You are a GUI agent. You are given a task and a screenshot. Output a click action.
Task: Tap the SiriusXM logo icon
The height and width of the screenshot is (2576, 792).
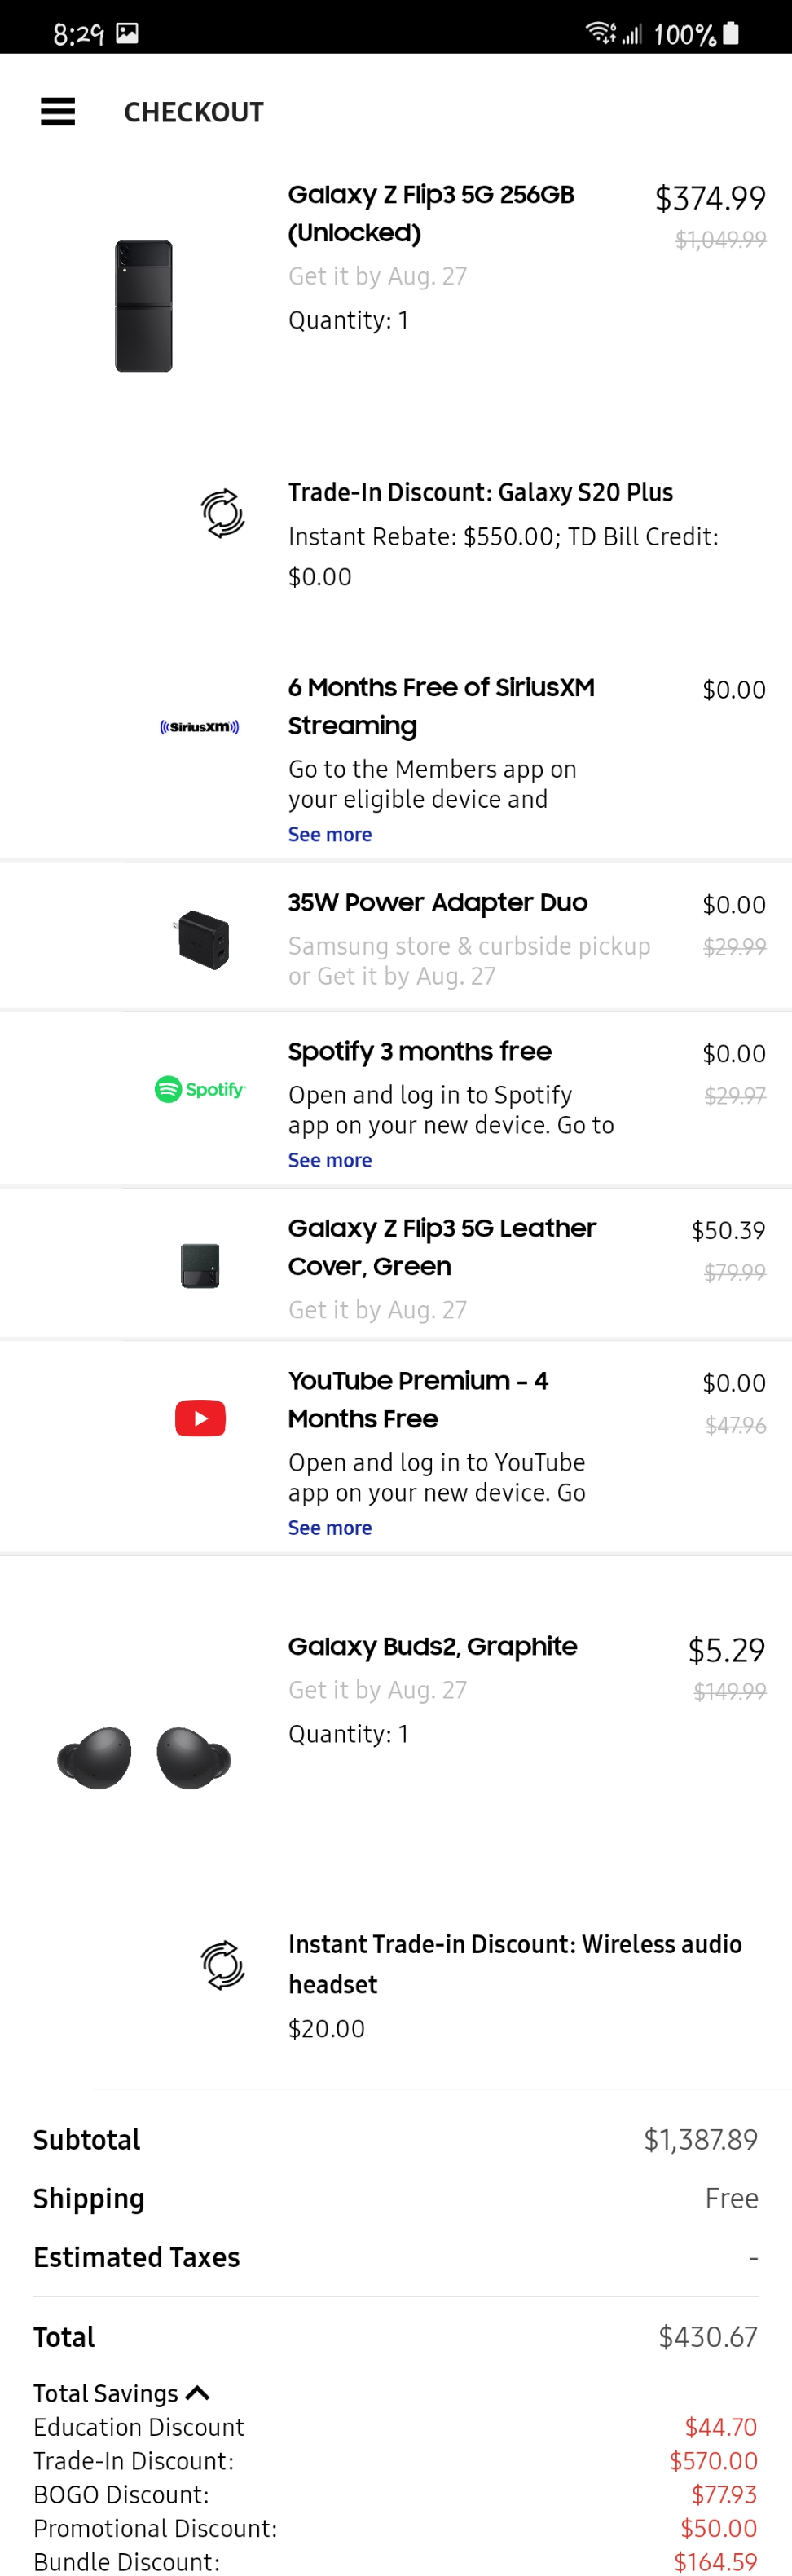(x=200, y=727)
